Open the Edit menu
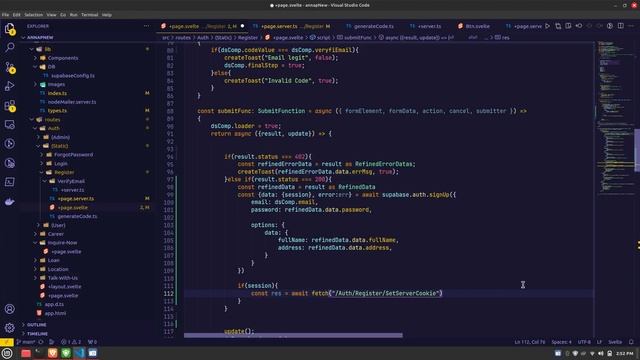640x360 pixels. pos(16,15)
